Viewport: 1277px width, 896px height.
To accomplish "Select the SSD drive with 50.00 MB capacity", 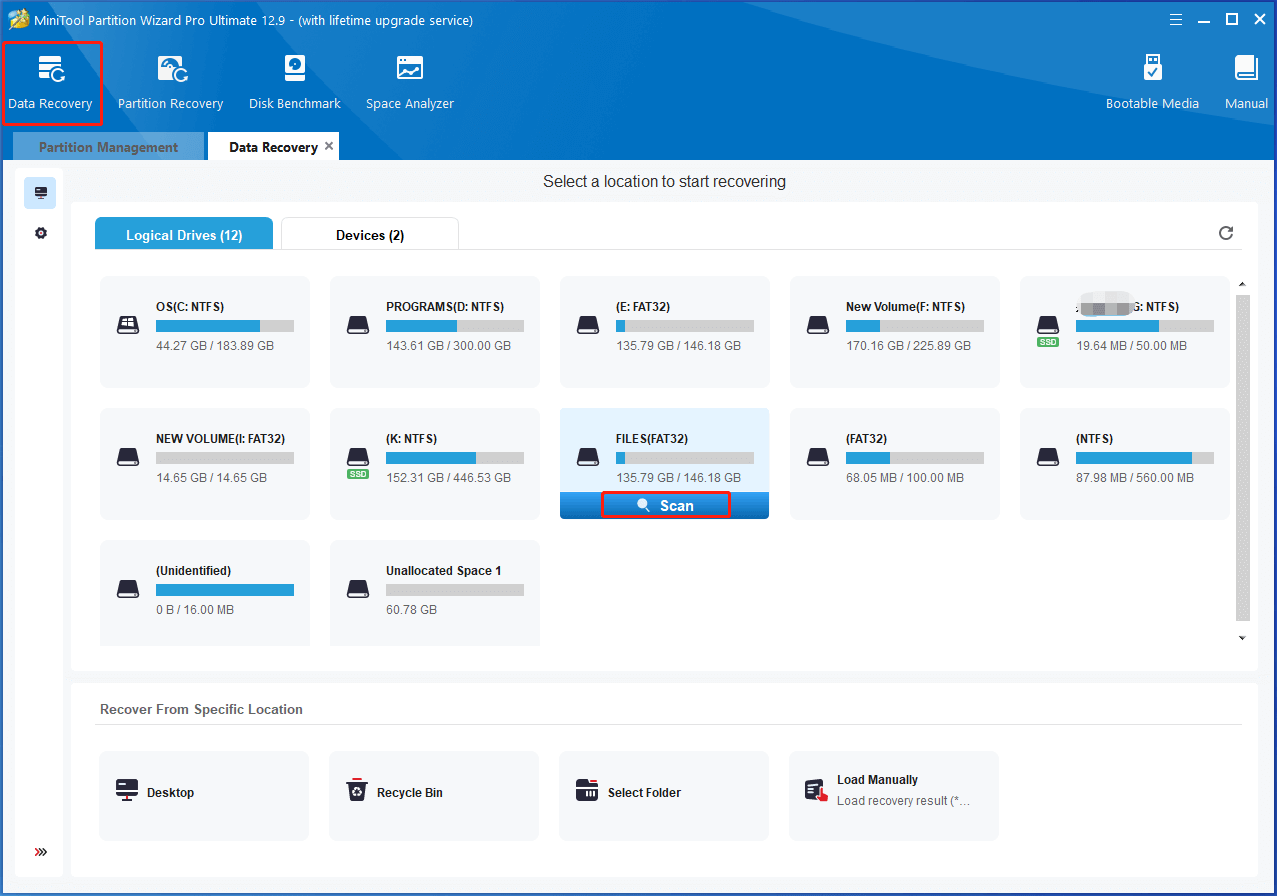I will [1047, 329].
